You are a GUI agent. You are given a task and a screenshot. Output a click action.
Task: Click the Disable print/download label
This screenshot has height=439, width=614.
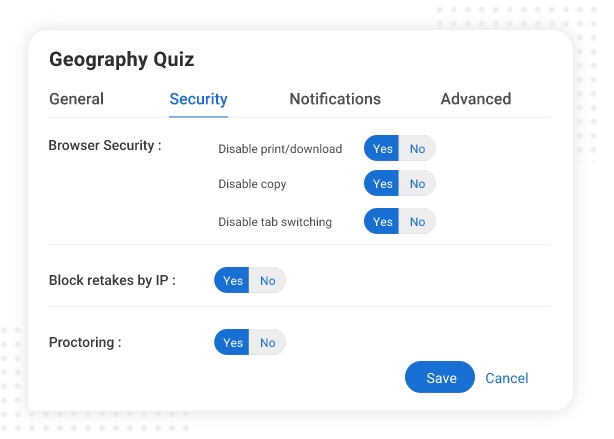click(280, 149)
